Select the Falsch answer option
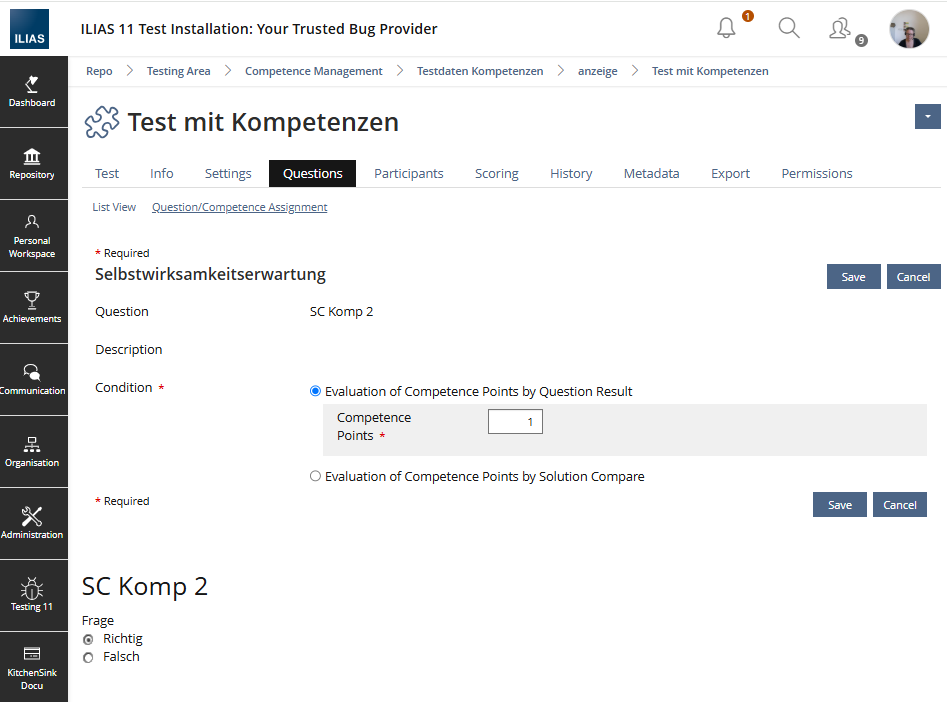The height and width of the screenshot is (702, 947). coord(88,657)
